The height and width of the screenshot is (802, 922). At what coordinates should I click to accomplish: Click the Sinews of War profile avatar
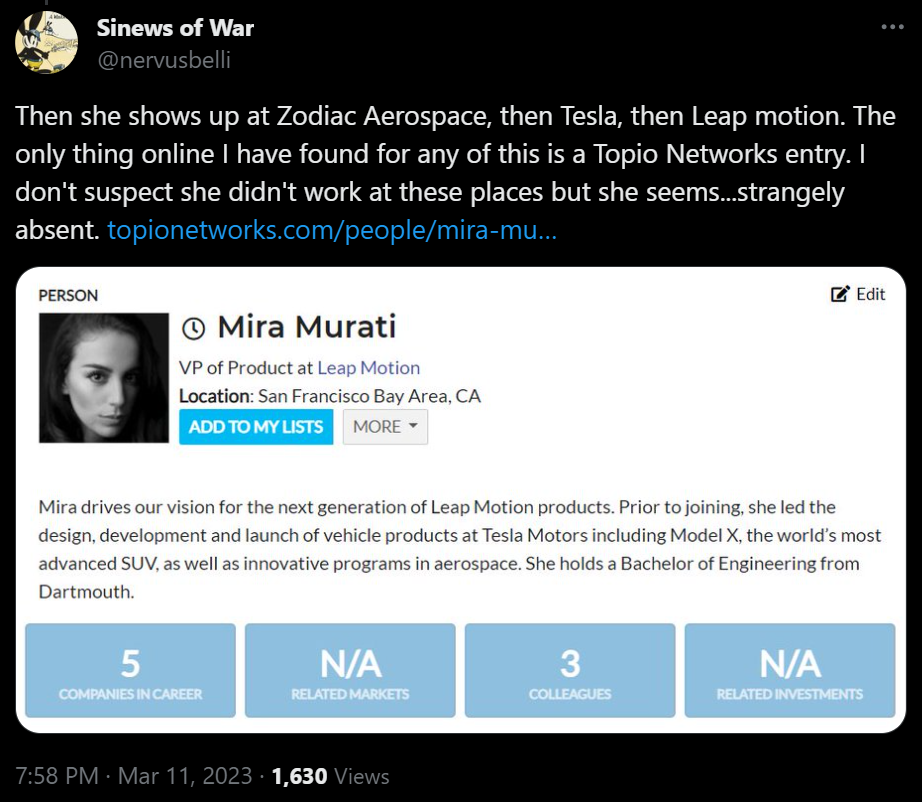46,43
